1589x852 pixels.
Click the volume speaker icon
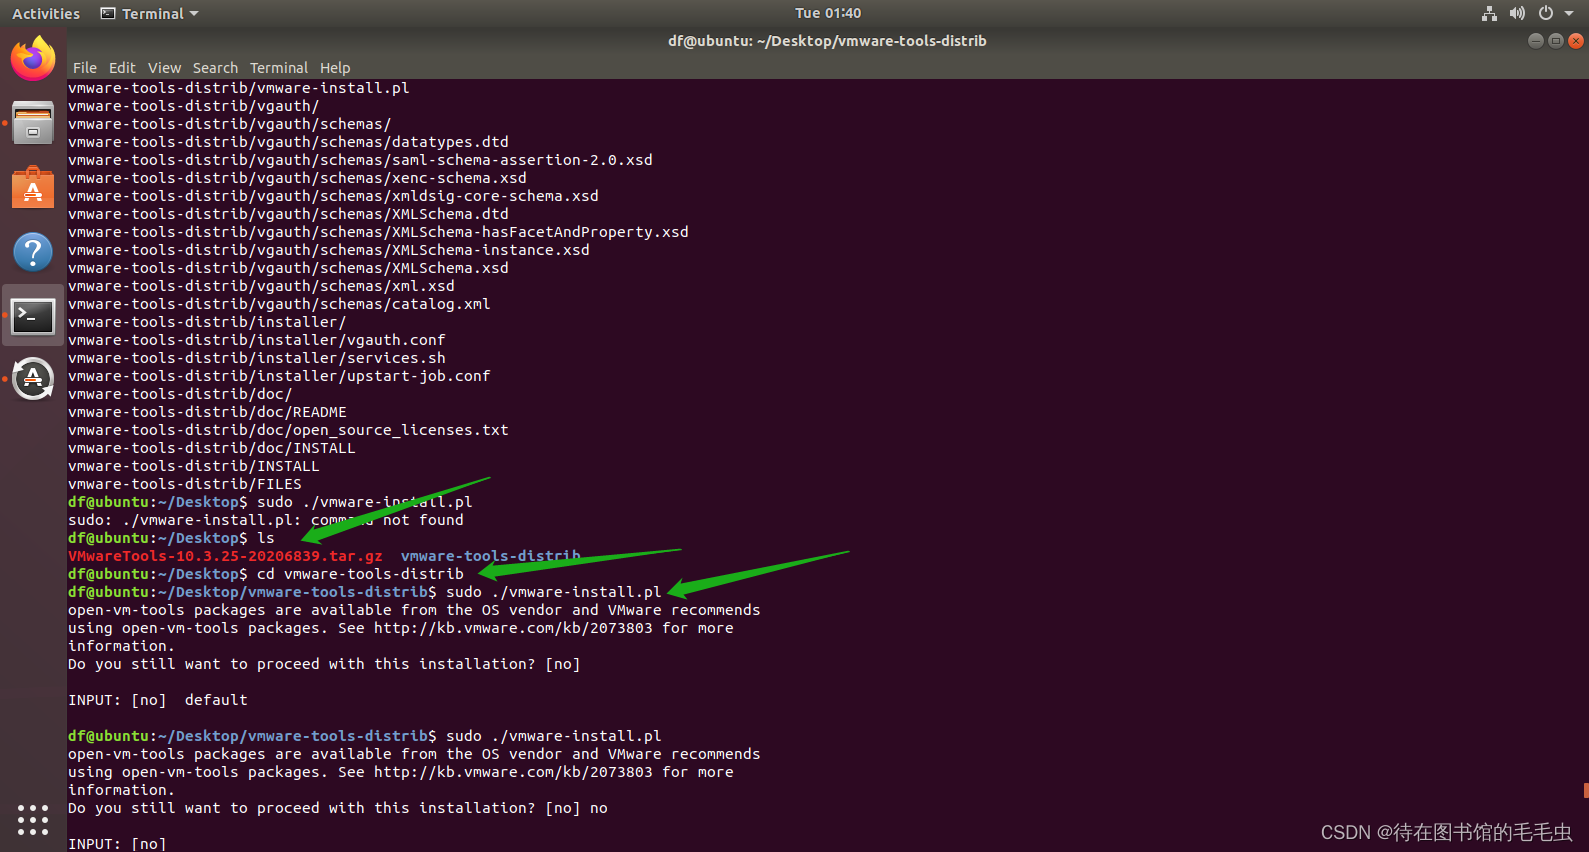pos(1517,13)
